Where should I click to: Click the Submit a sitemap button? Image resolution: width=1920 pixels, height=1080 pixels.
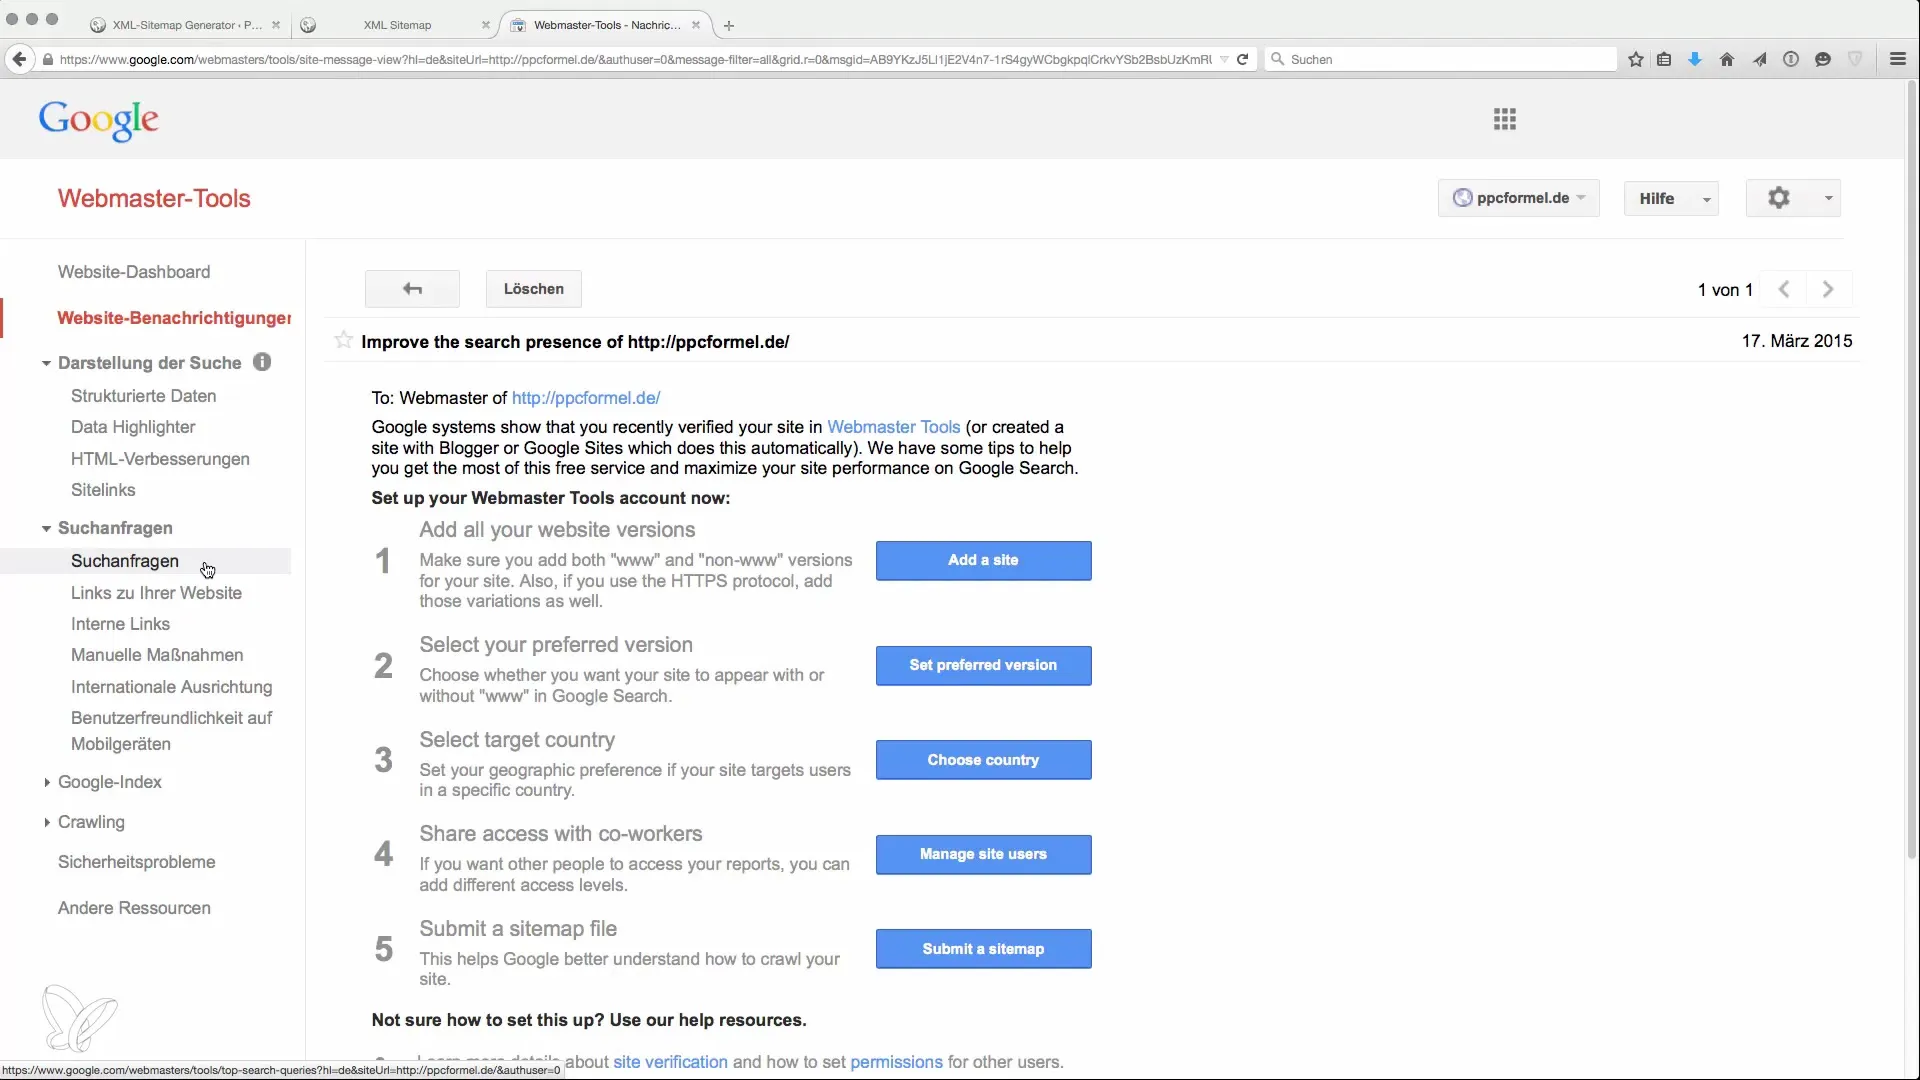(983, 949)
